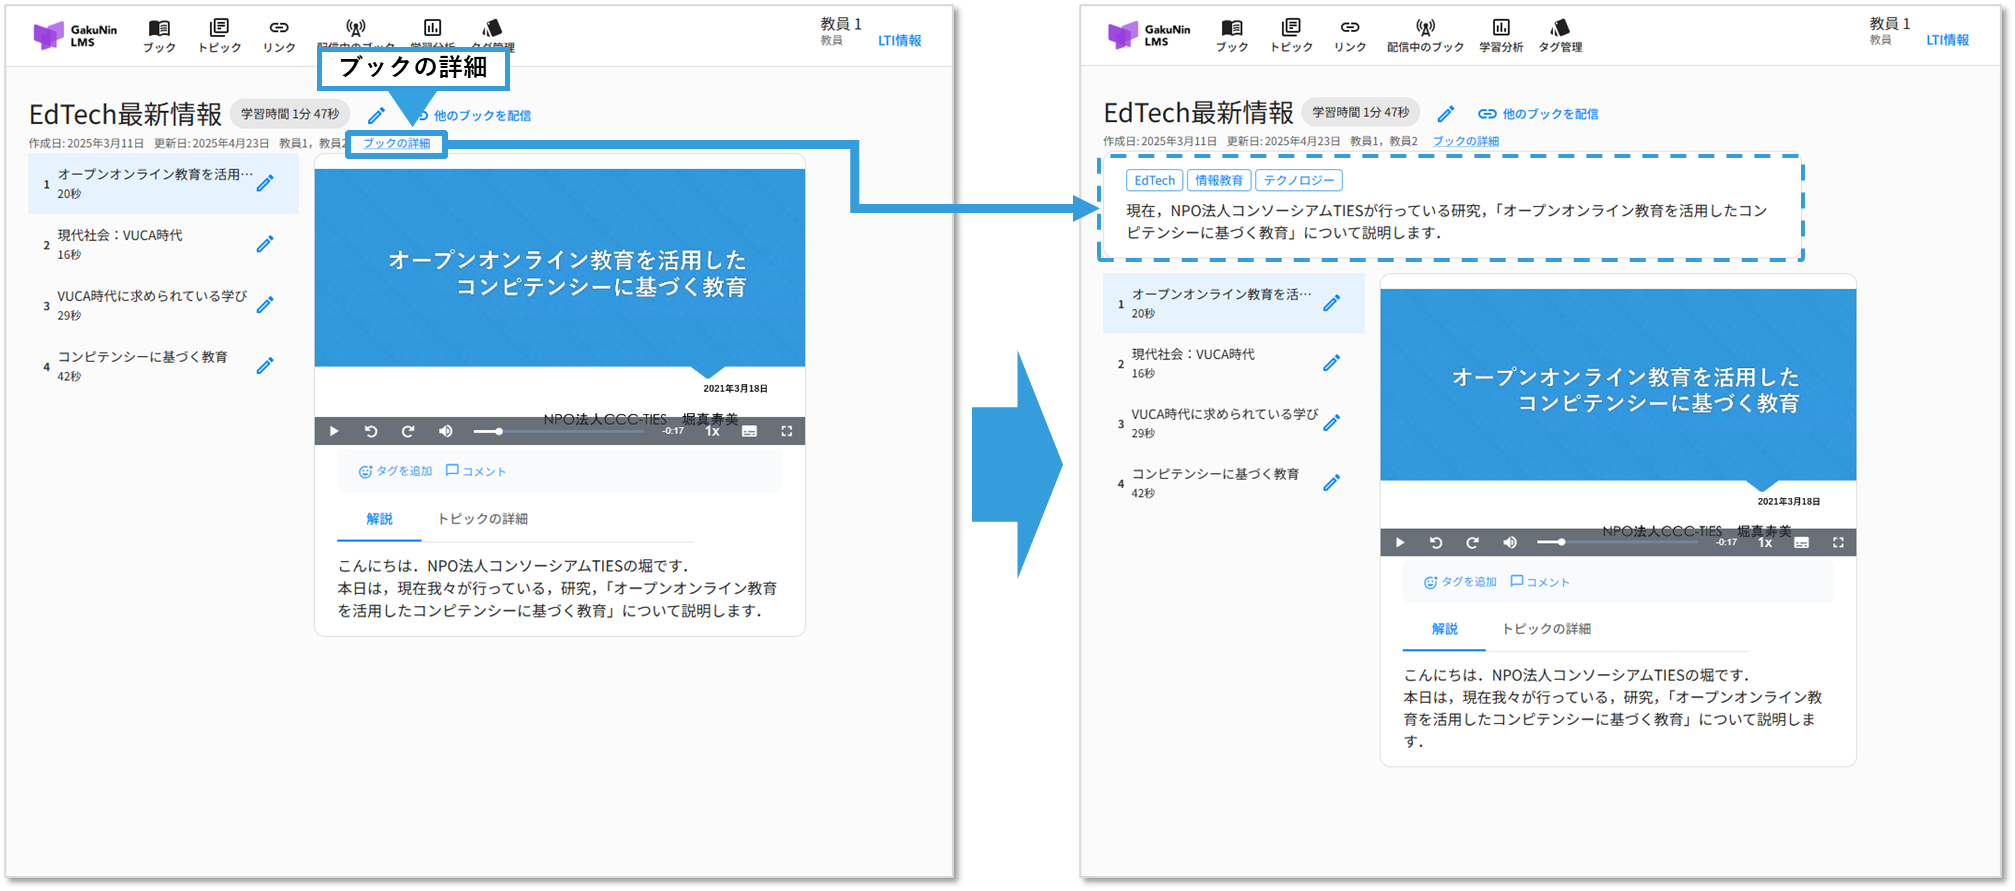The height and width of the screenshot is (891, 2015).
Task: Click pencil icon beside 現代社会:VUCA時代 in left panel
Action: point(265,244)
